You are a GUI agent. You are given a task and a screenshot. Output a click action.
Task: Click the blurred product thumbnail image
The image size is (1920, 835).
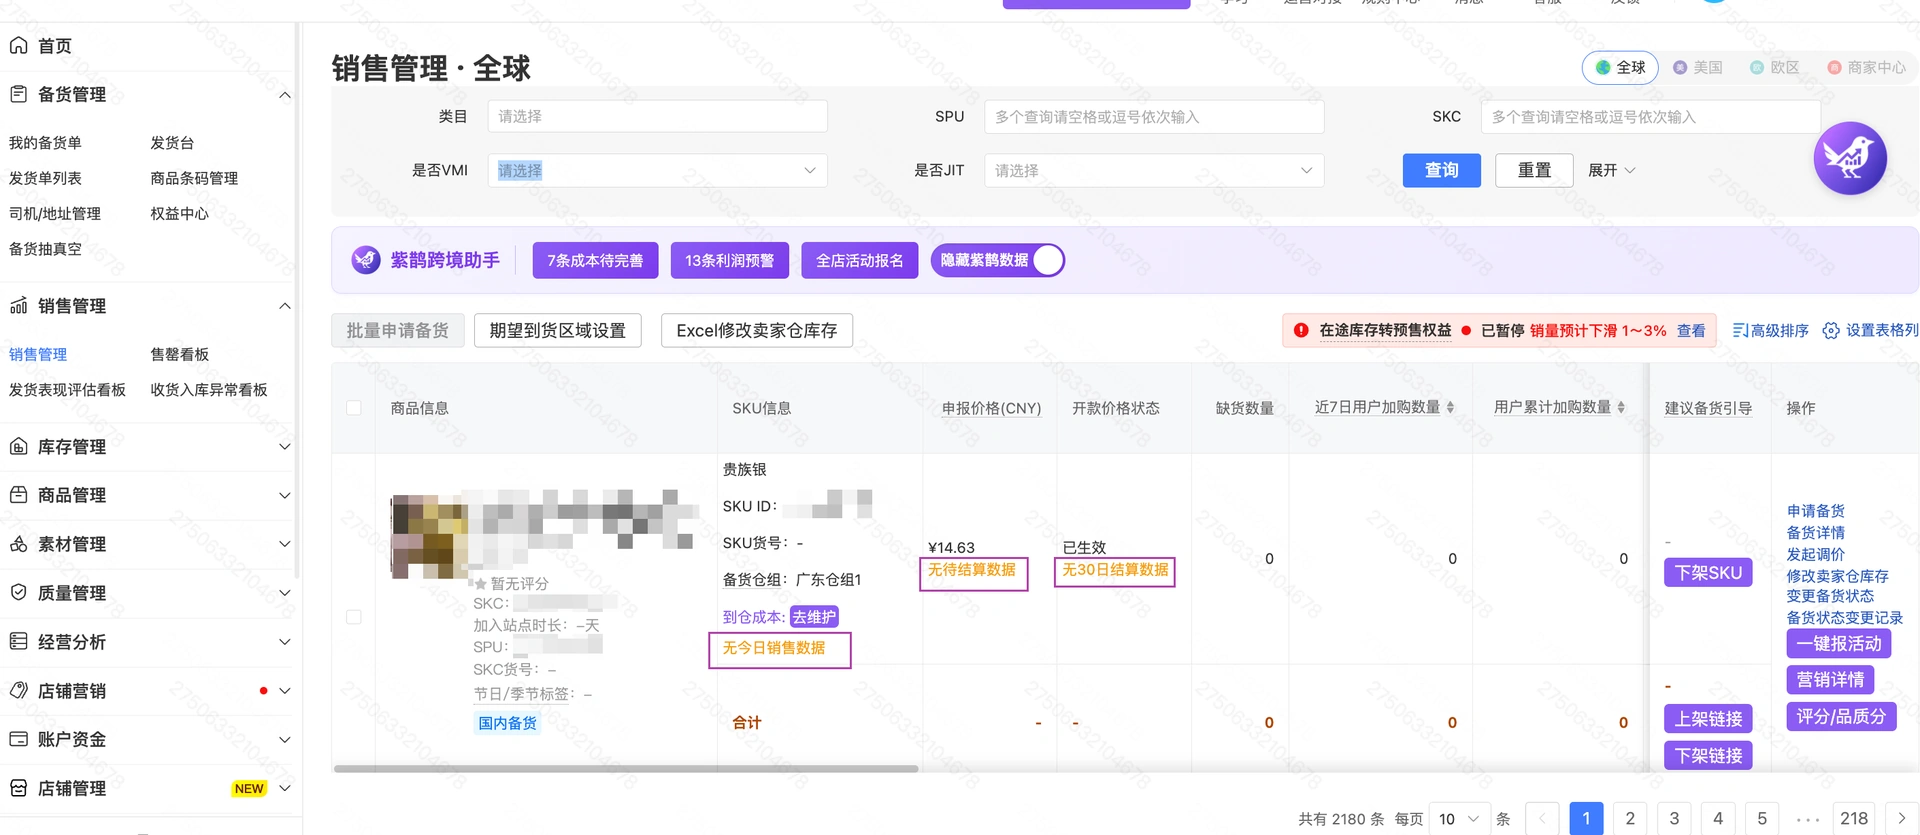pyautogui.click(x=429, y=536)
